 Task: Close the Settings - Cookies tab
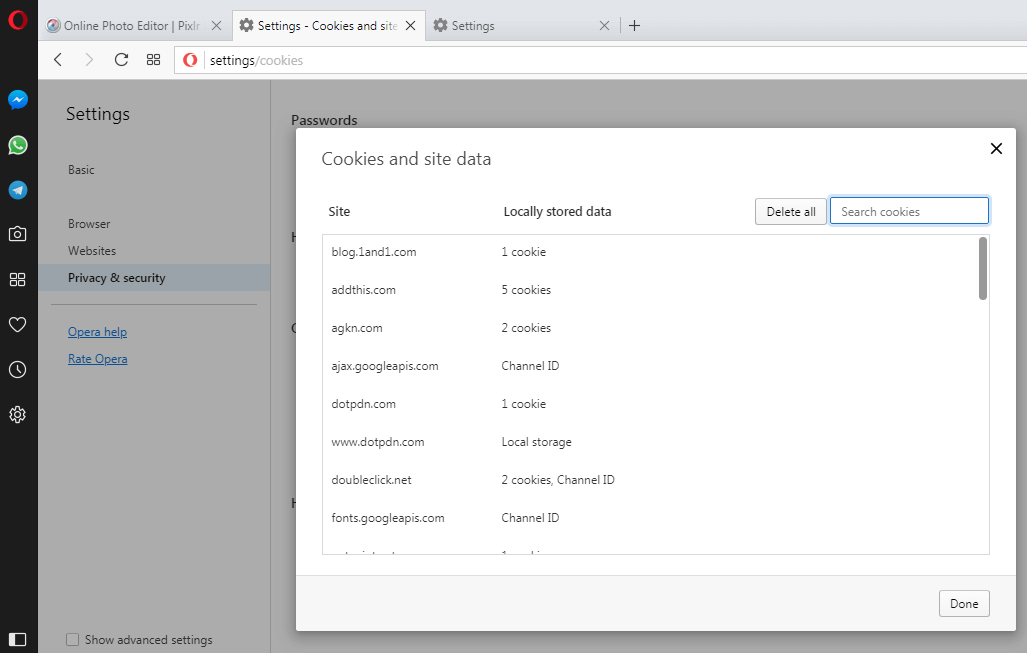pos(411,26)
